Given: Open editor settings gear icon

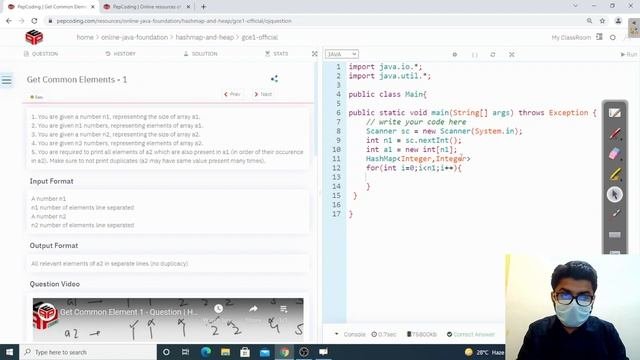Looking at the screenshot, I should click(455, 54).
